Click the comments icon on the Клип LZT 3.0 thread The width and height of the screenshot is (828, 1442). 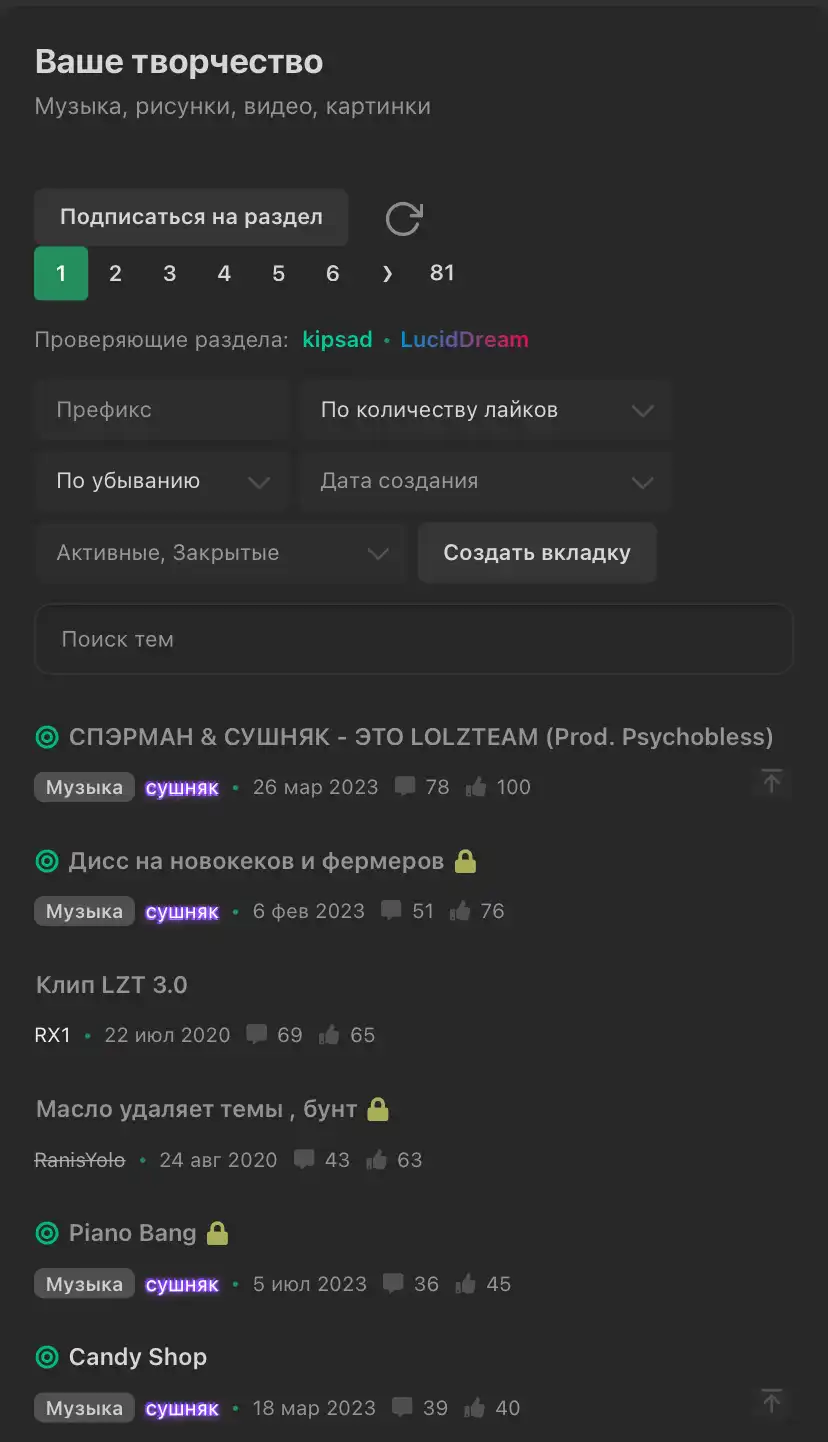point(257,1035)
